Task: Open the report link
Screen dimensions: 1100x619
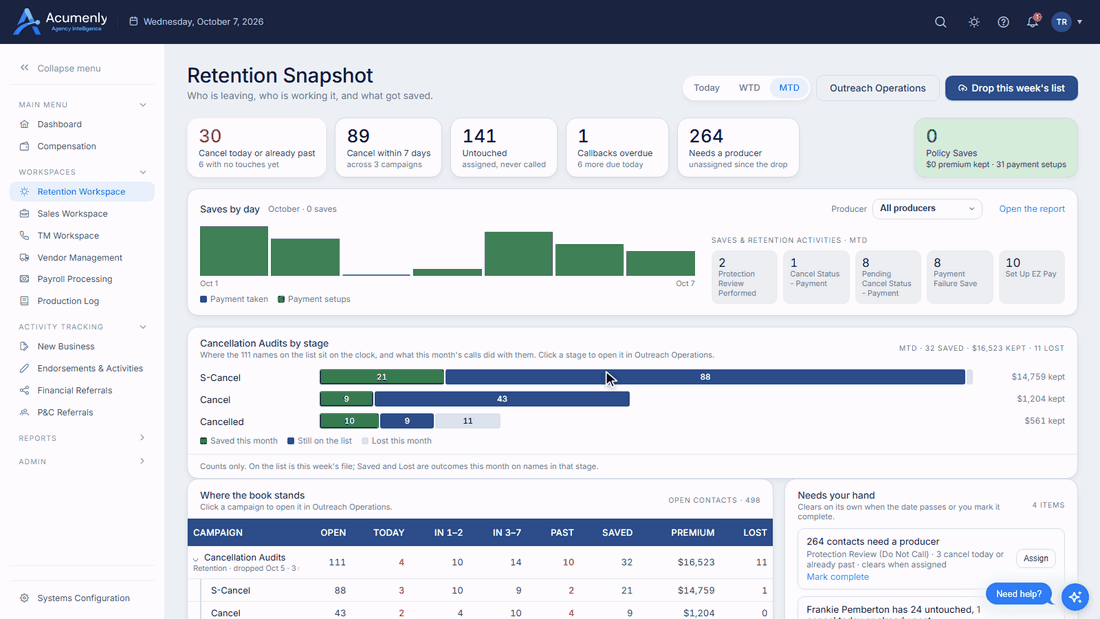Action: coord(1031,208)
